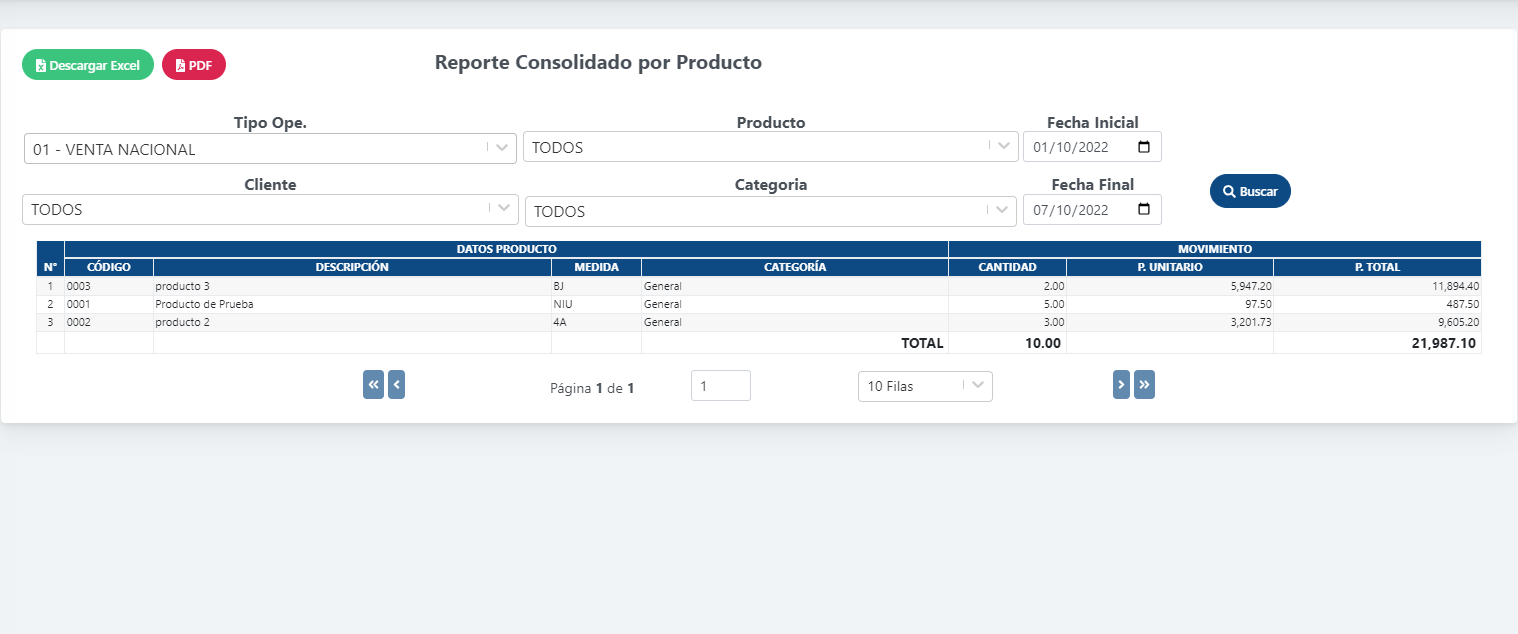Go to first page of results
The width and height of the screenshot is (1518, 634).
[373, 385]
